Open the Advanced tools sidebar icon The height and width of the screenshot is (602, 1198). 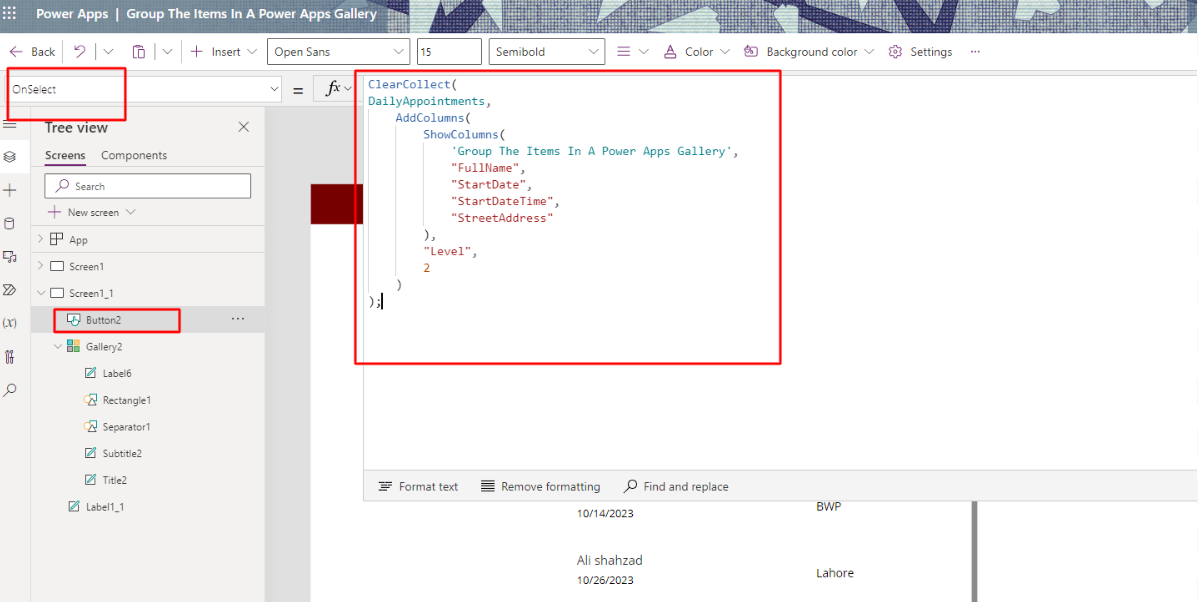coord(11,356)
